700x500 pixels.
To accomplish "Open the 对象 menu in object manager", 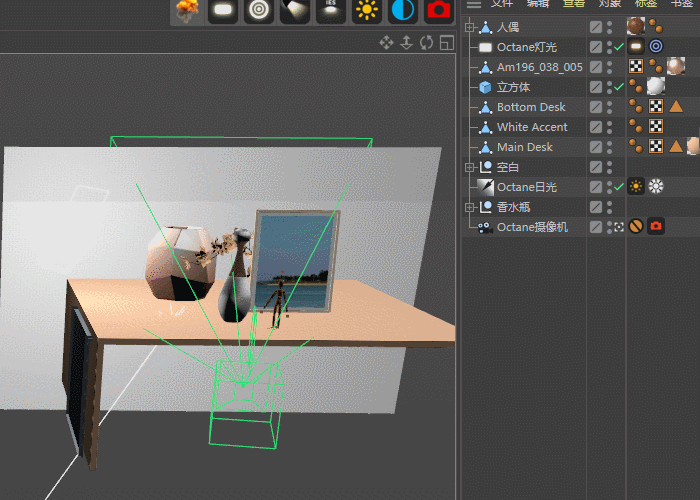I will point(610,4).
